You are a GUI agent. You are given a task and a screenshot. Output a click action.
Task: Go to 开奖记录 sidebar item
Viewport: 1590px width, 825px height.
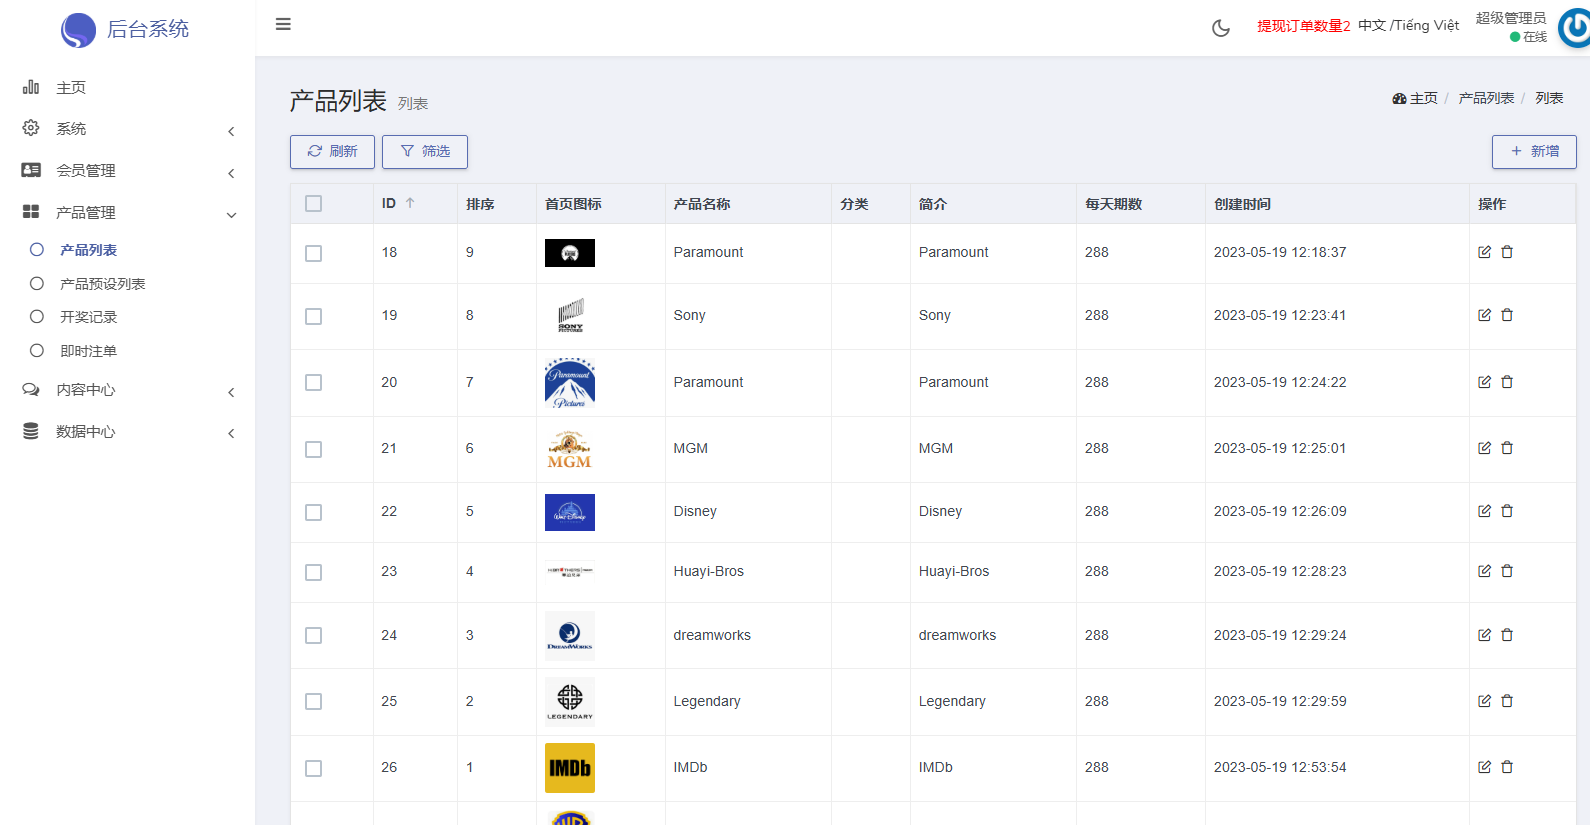tap(88, 317)
